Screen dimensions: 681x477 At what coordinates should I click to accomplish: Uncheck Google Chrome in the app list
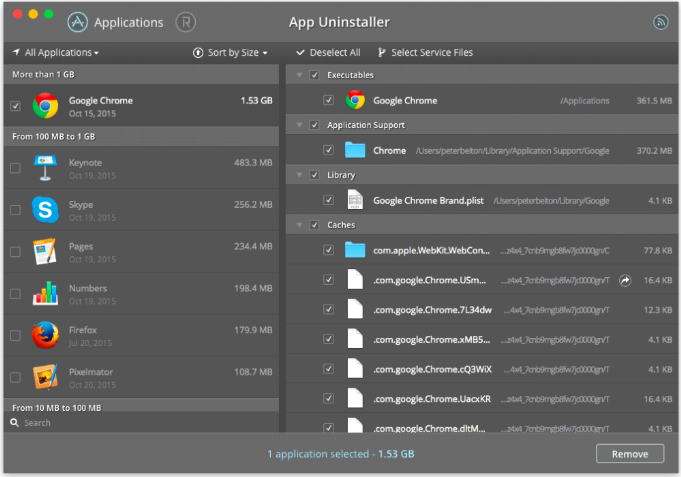pos(15,106)
